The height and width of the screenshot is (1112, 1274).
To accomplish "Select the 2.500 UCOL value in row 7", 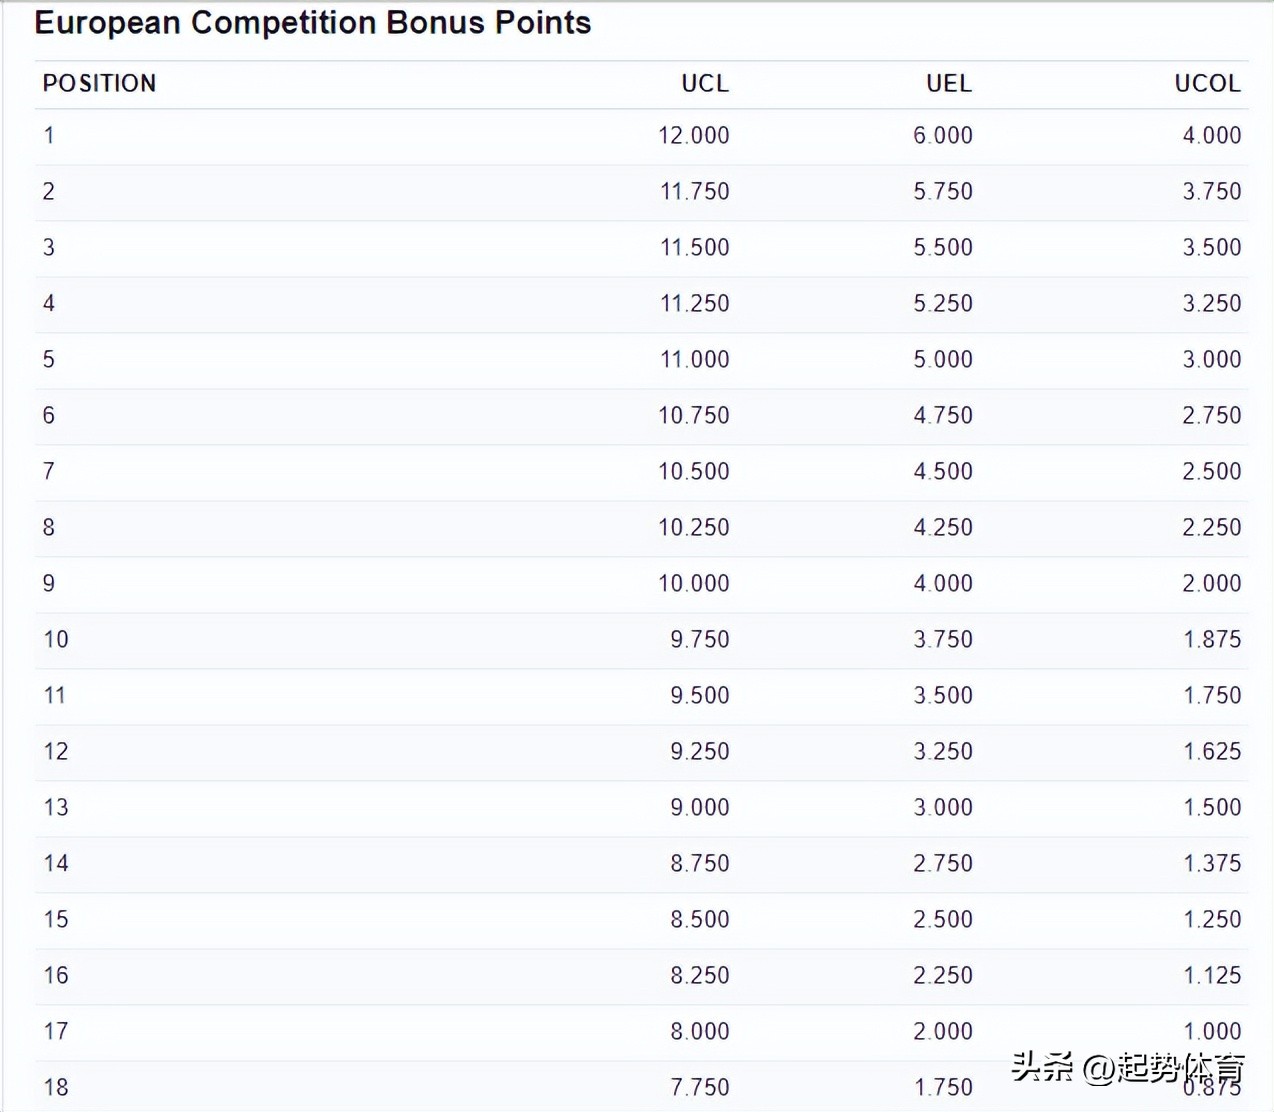I will tap(1212, 471).
